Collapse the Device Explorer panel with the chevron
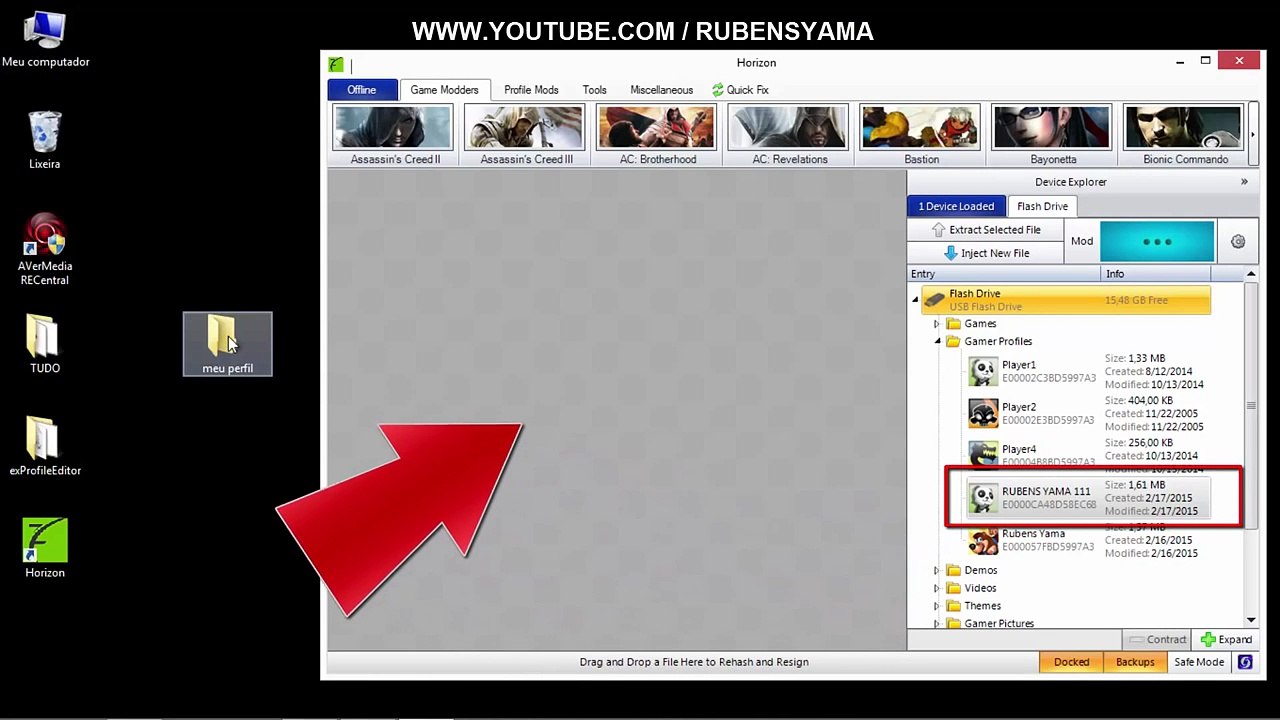 1244,182
